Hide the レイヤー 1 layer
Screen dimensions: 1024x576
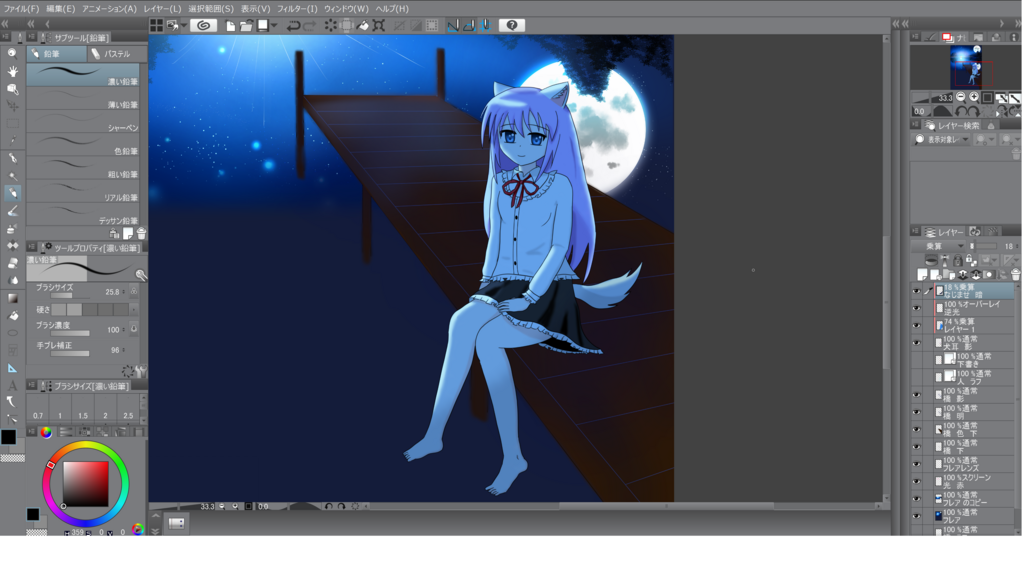point(916,325)
